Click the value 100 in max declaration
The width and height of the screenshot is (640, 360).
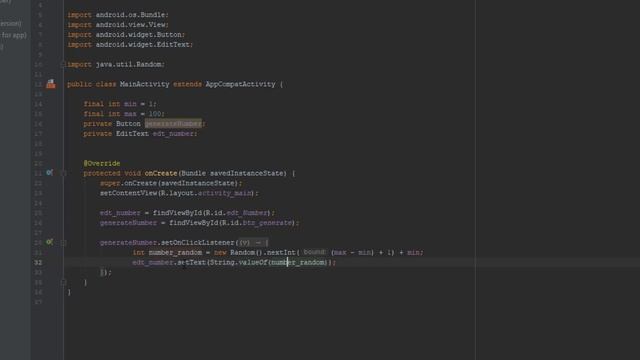coord(155,114)
